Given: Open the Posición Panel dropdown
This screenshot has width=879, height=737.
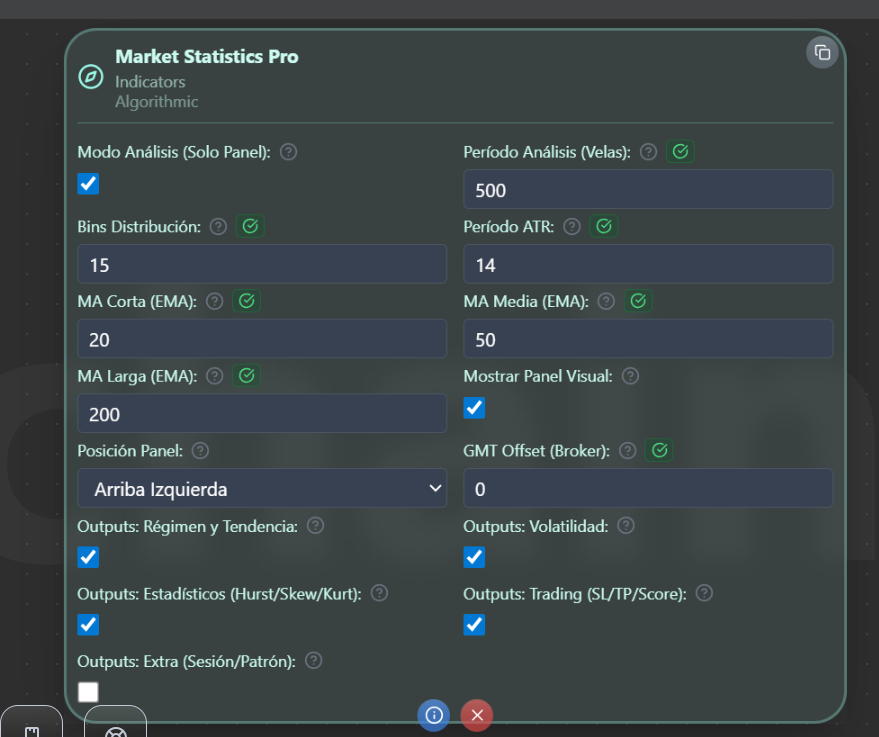Looking at the screenshot, I should 262,489.
